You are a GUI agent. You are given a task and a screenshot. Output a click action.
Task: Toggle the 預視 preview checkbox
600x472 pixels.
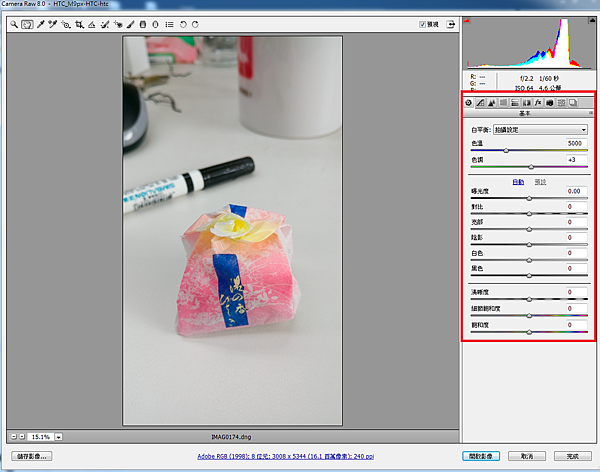click(422, 24)
